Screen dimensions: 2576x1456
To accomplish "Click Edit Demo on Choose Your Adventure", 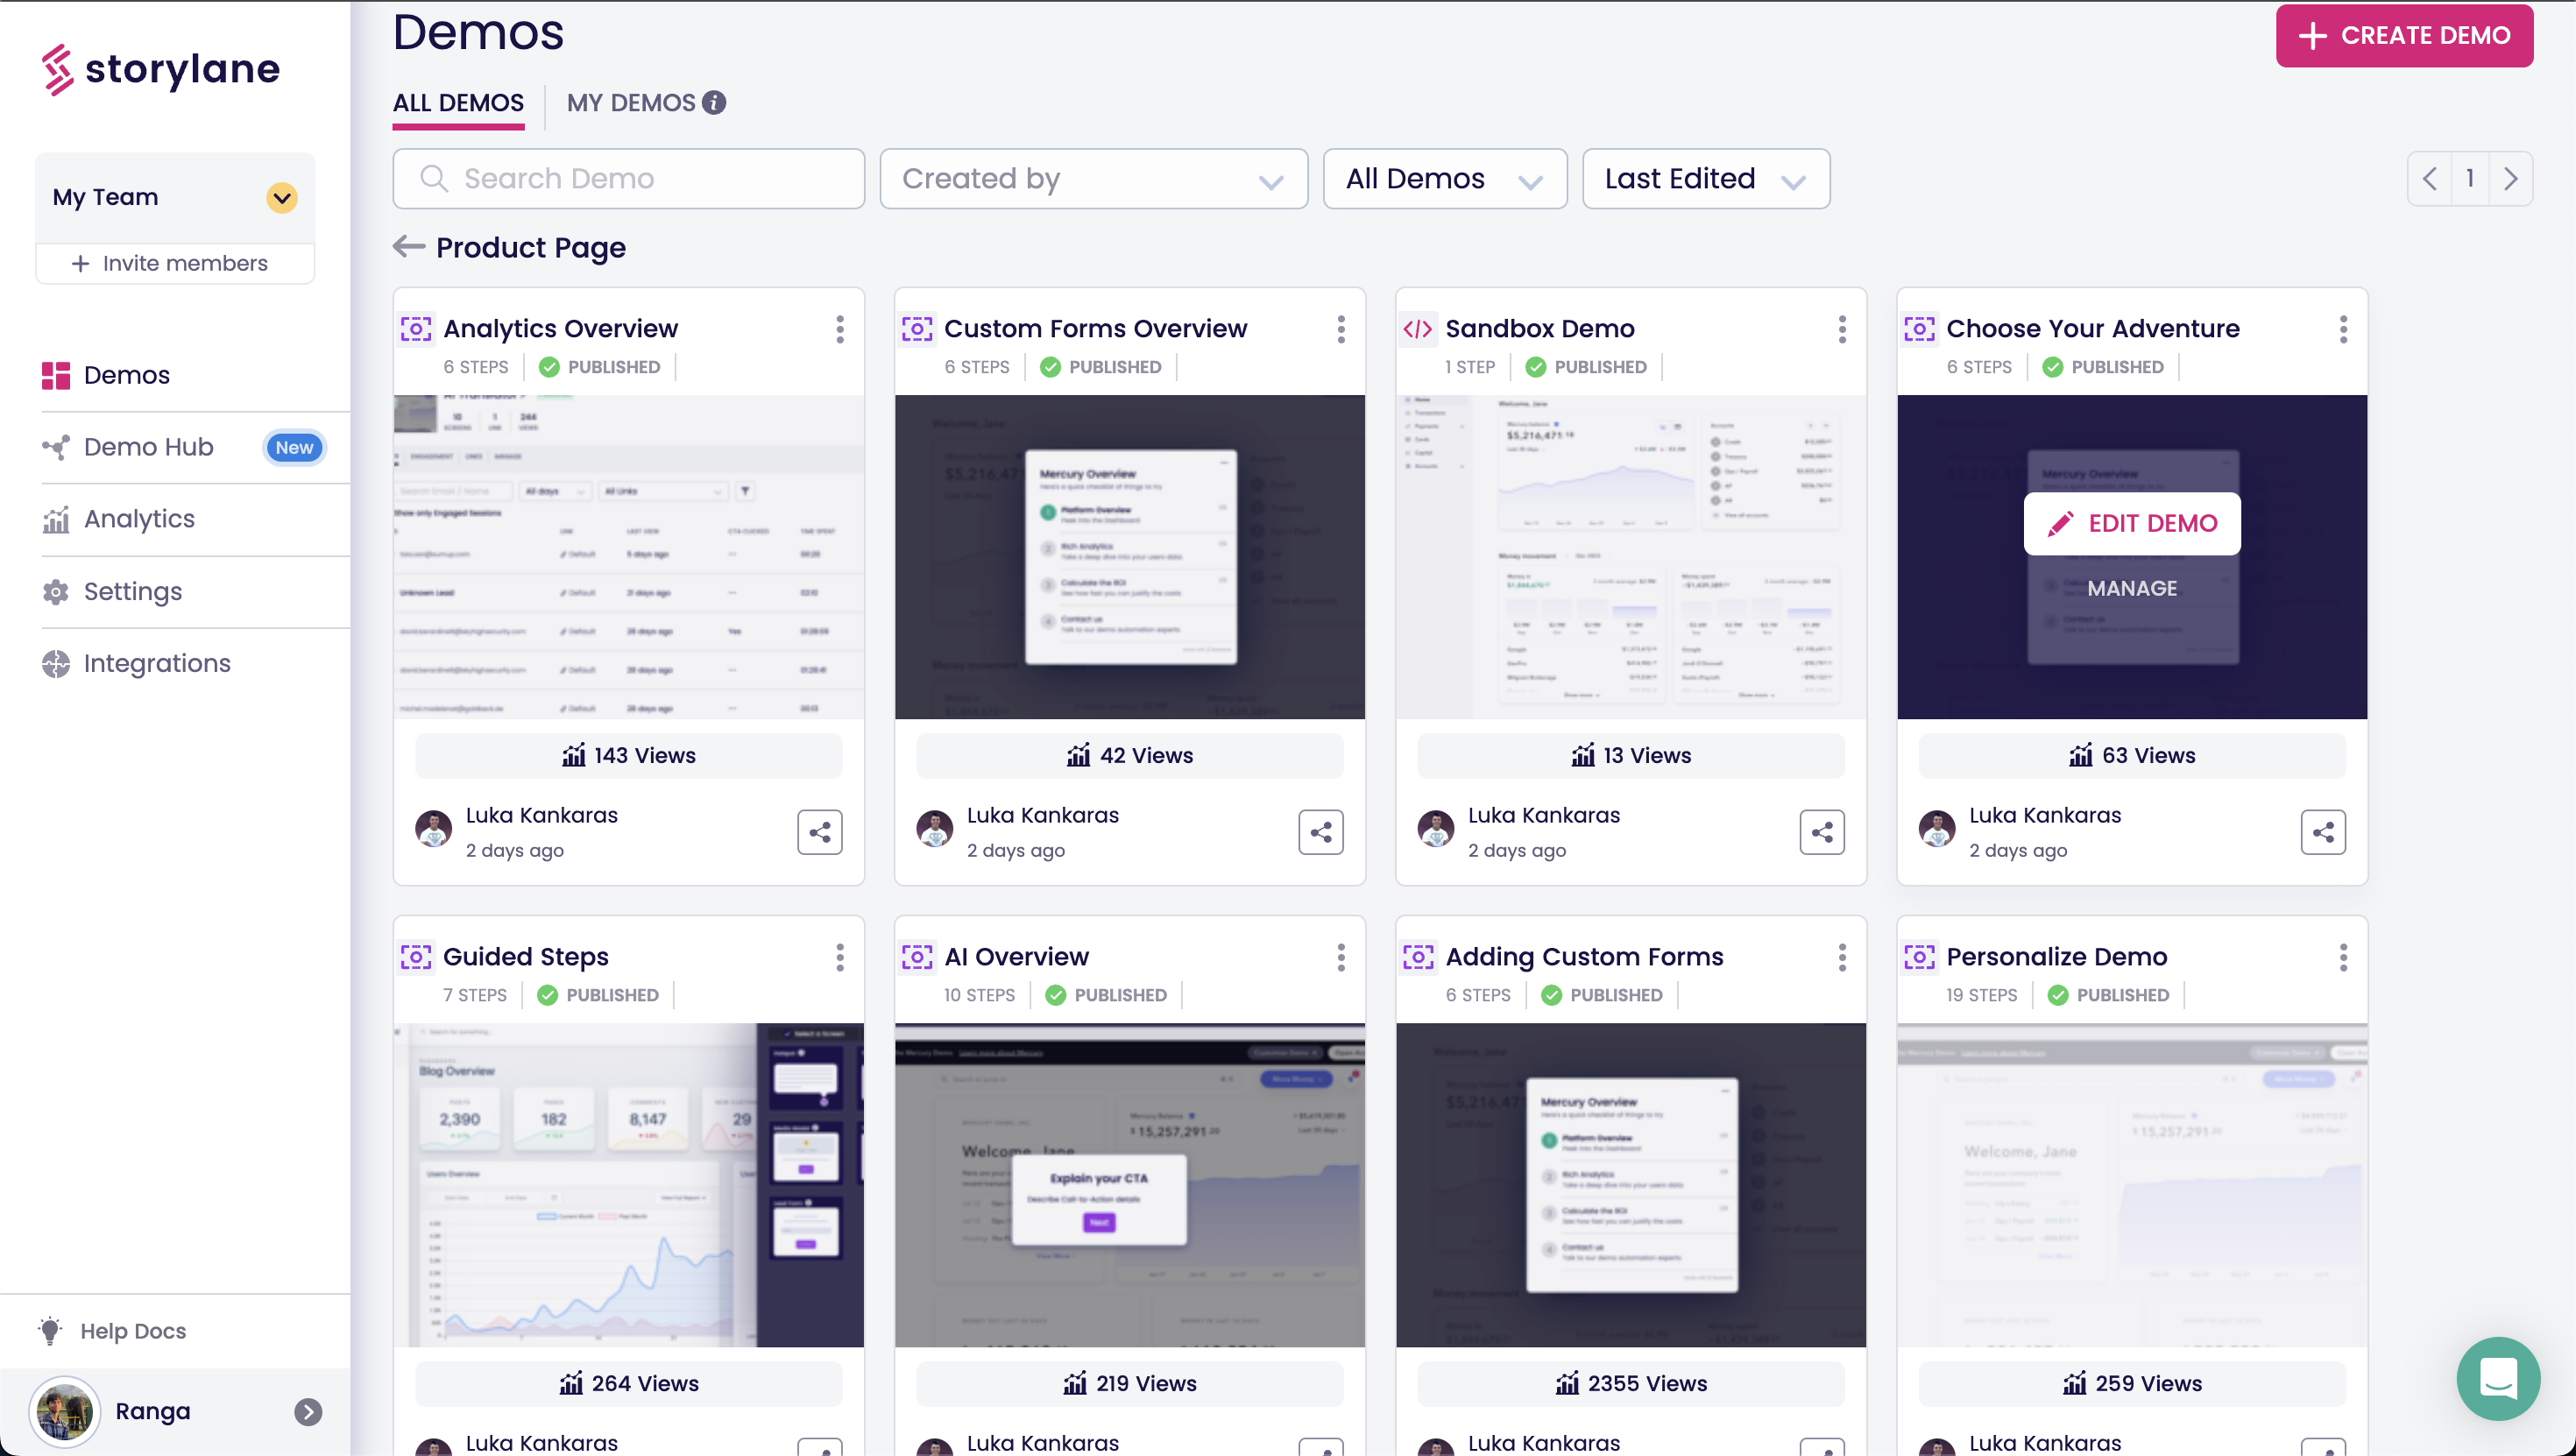I will tap(2131, 523).
